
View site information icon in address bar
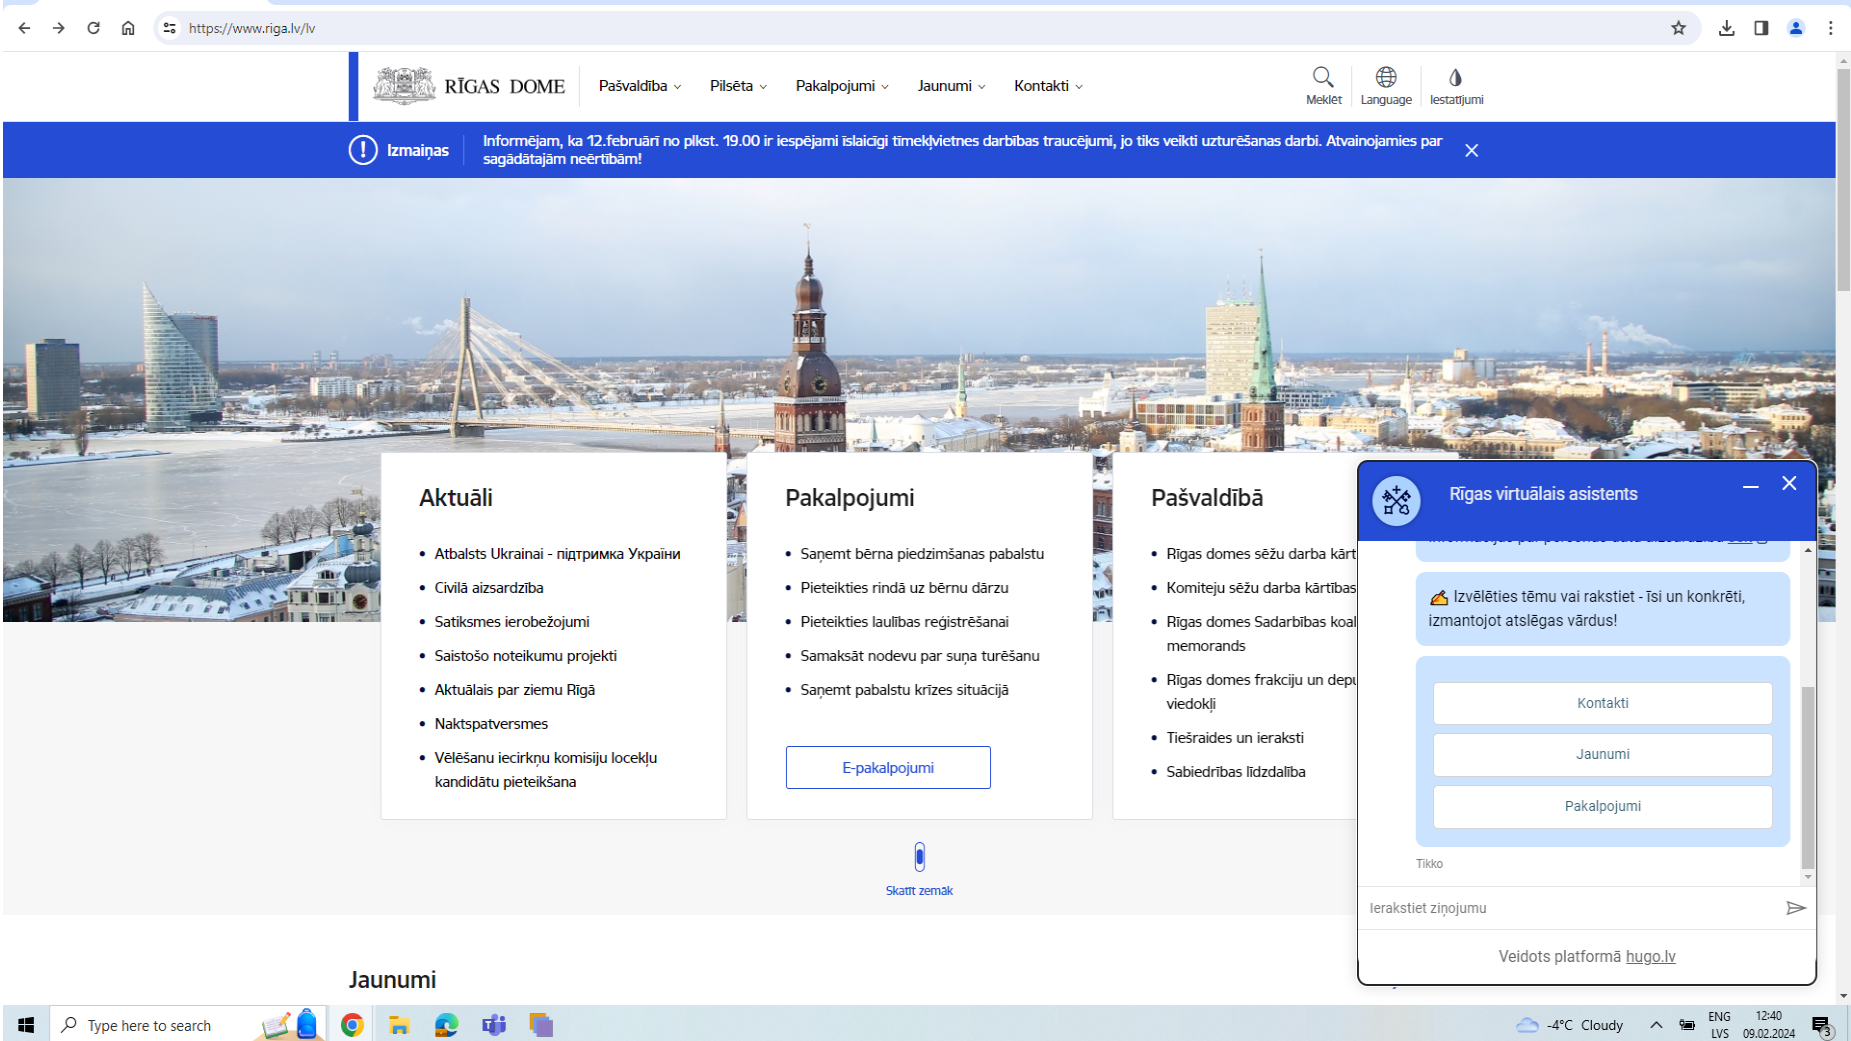point(169,28)
